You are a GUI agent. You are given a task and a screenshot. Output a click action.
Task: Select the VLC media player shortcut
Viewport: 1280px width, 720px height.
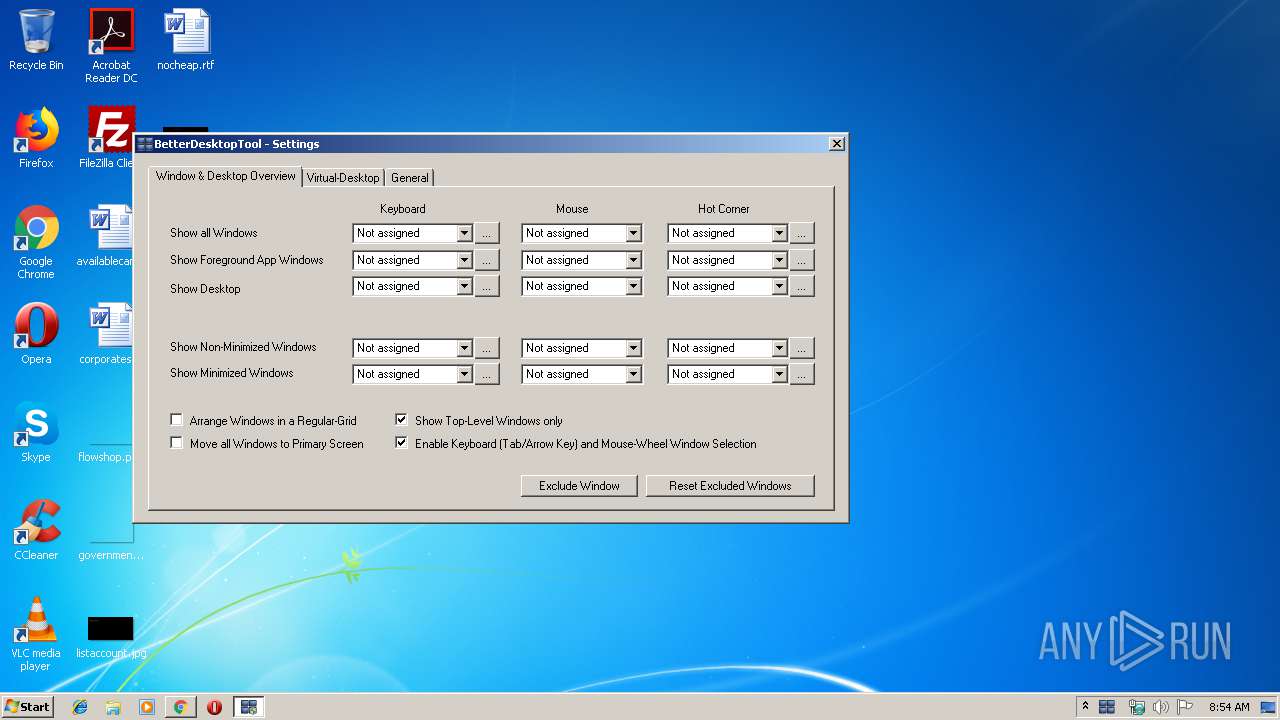pos(36,634)
